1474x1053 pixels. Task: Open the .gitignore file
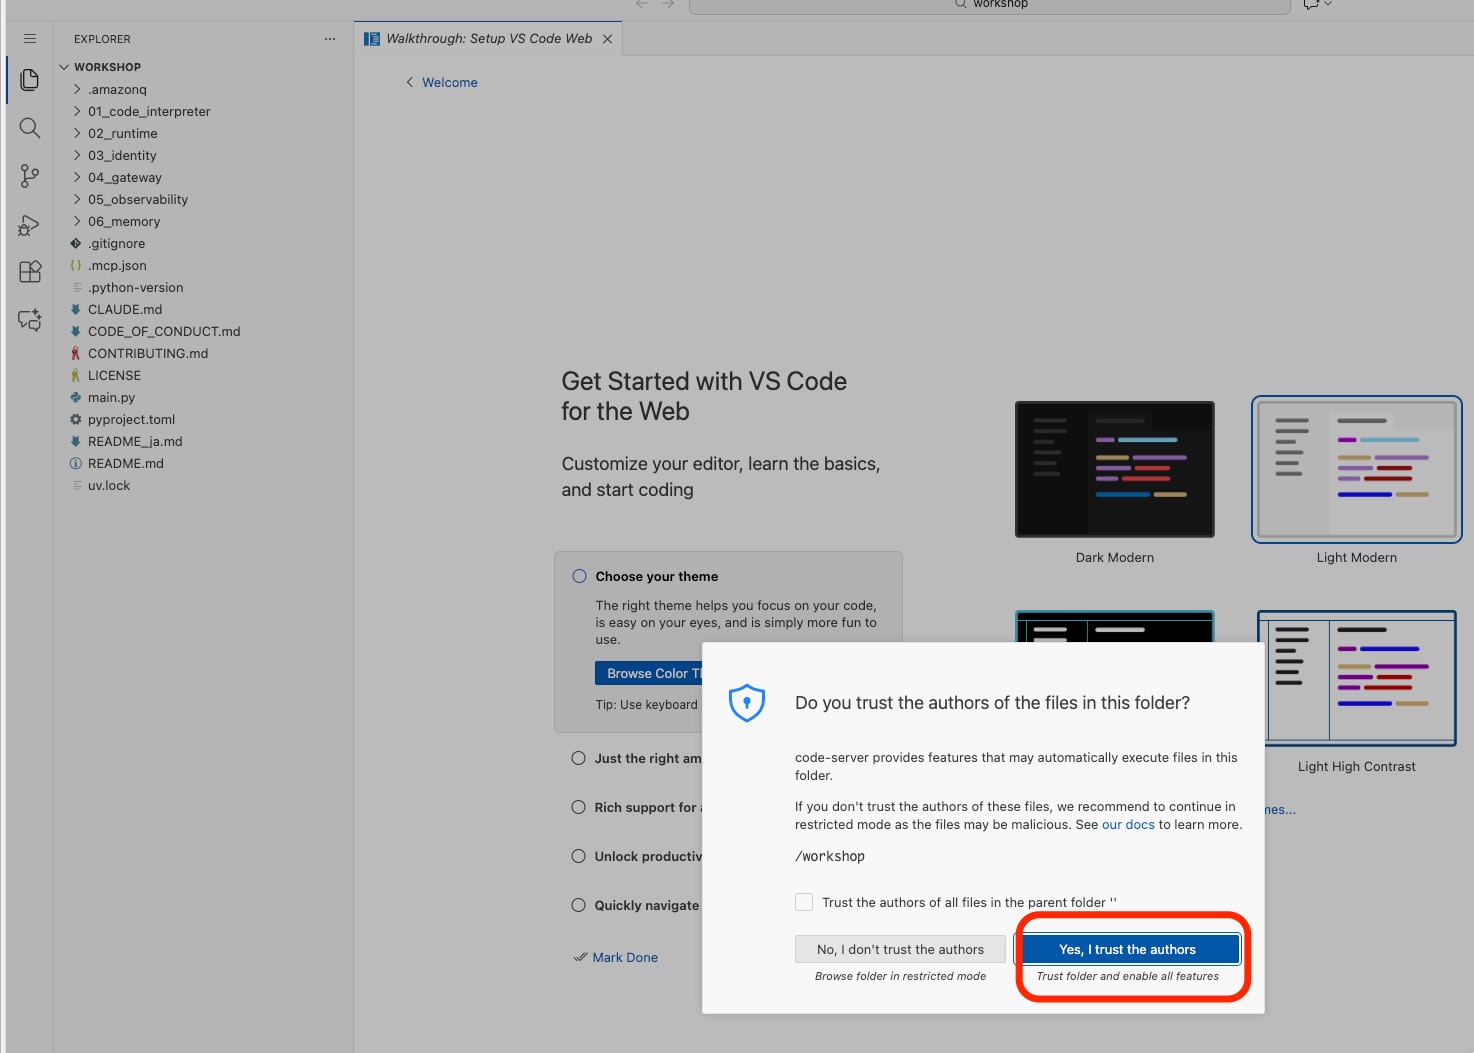(203, 243)
